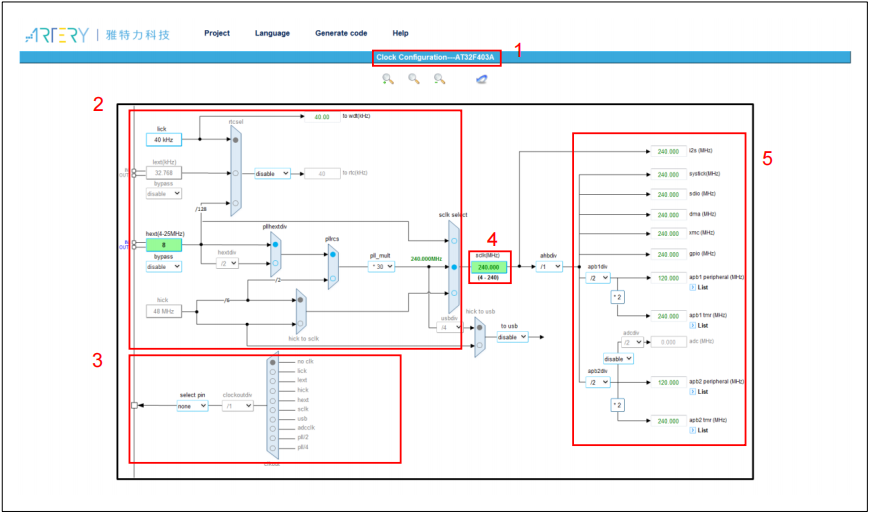Expand apb2 tmr List arrow icon

[692, 430]
